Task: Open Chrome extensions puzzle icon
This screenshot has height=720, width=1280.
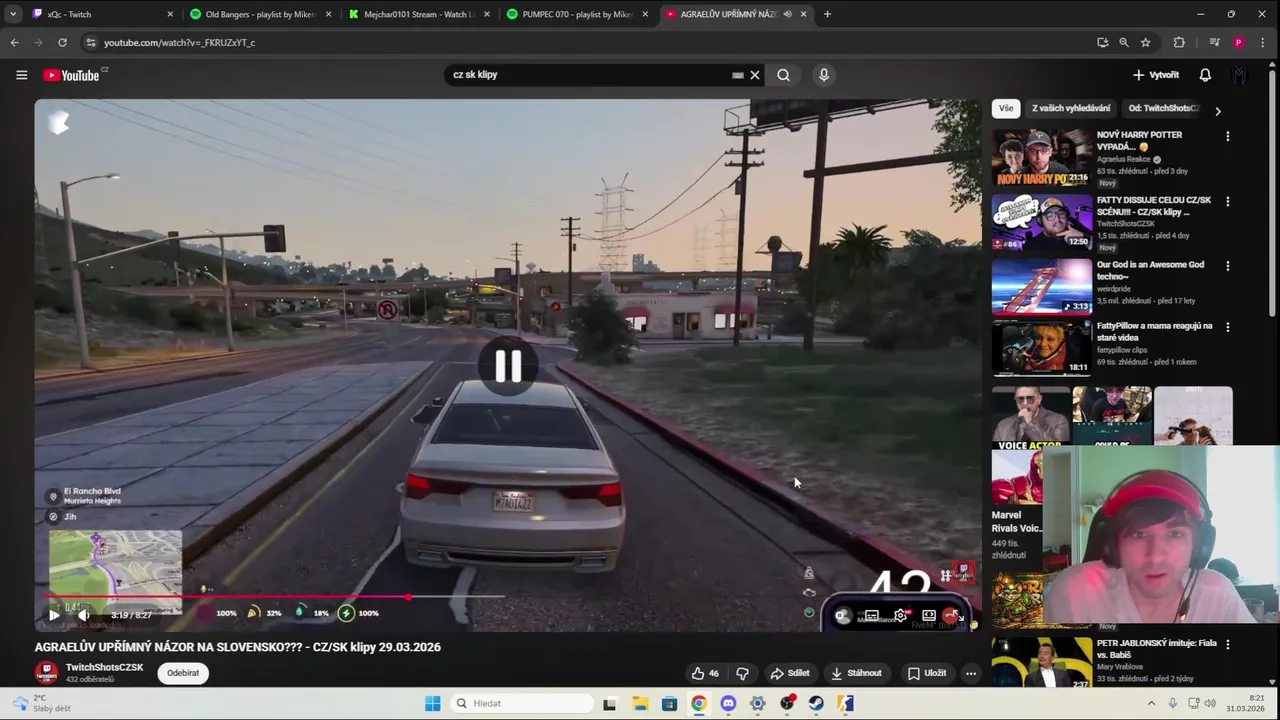Action: click(x=1179, y=43)
